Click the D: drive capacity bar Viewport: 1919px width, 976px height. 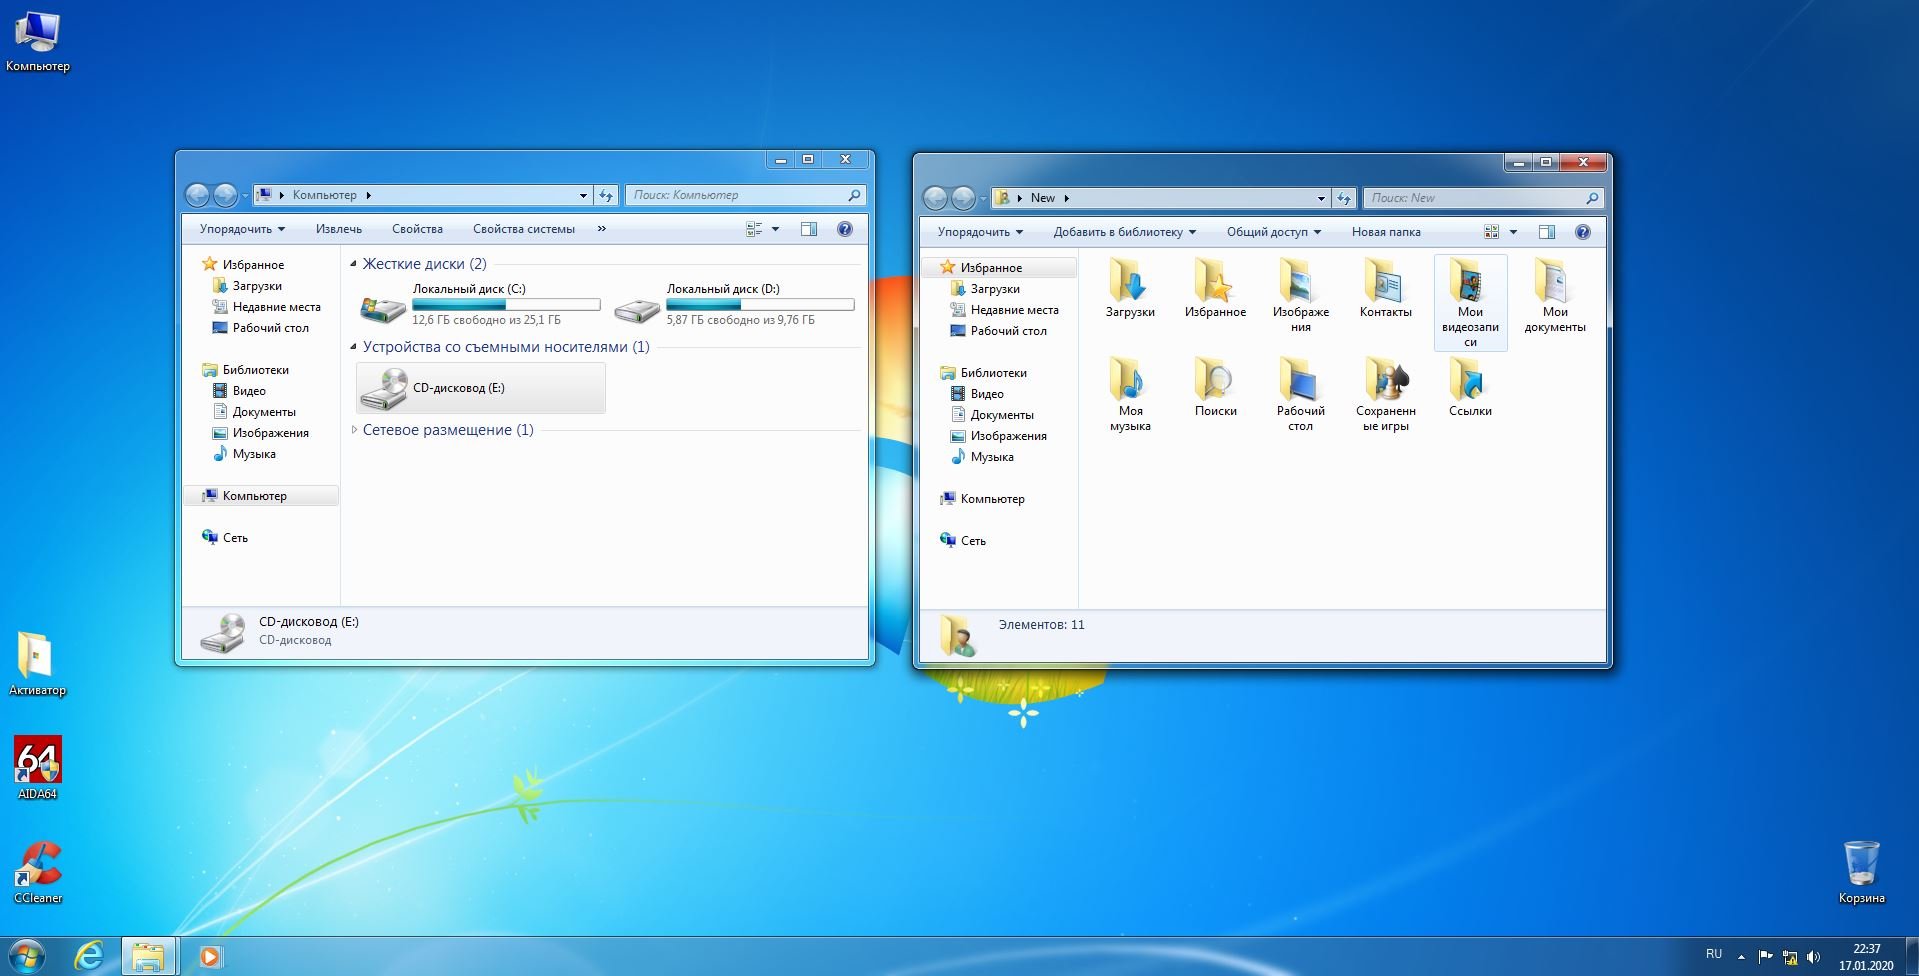click(760, 304)
